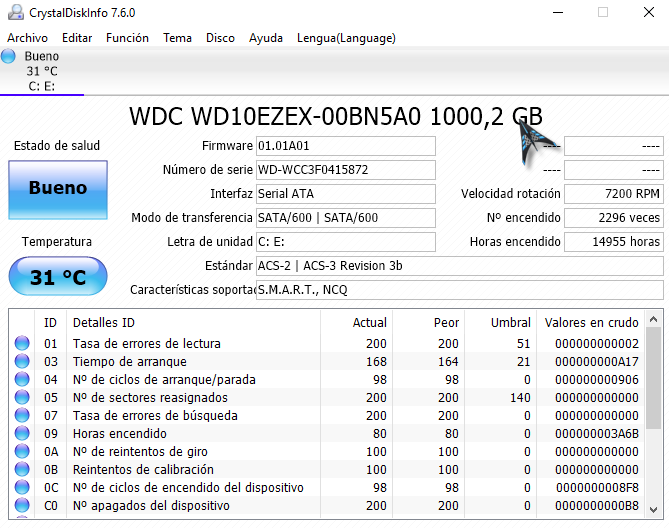Click the Temperatura label
This screenshot has height=528, width=669.
[x=57, y=241]
